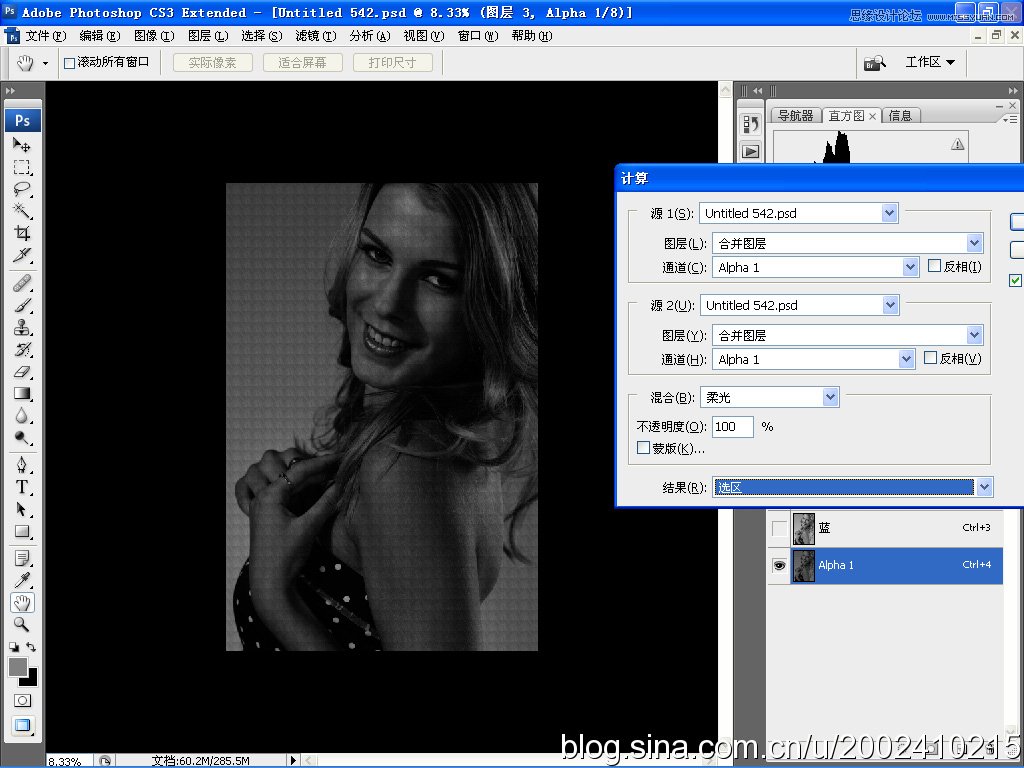Open Hand tool preset picker arrow
The height and width of the screenshot is (768, 1024).
point(45,63)
